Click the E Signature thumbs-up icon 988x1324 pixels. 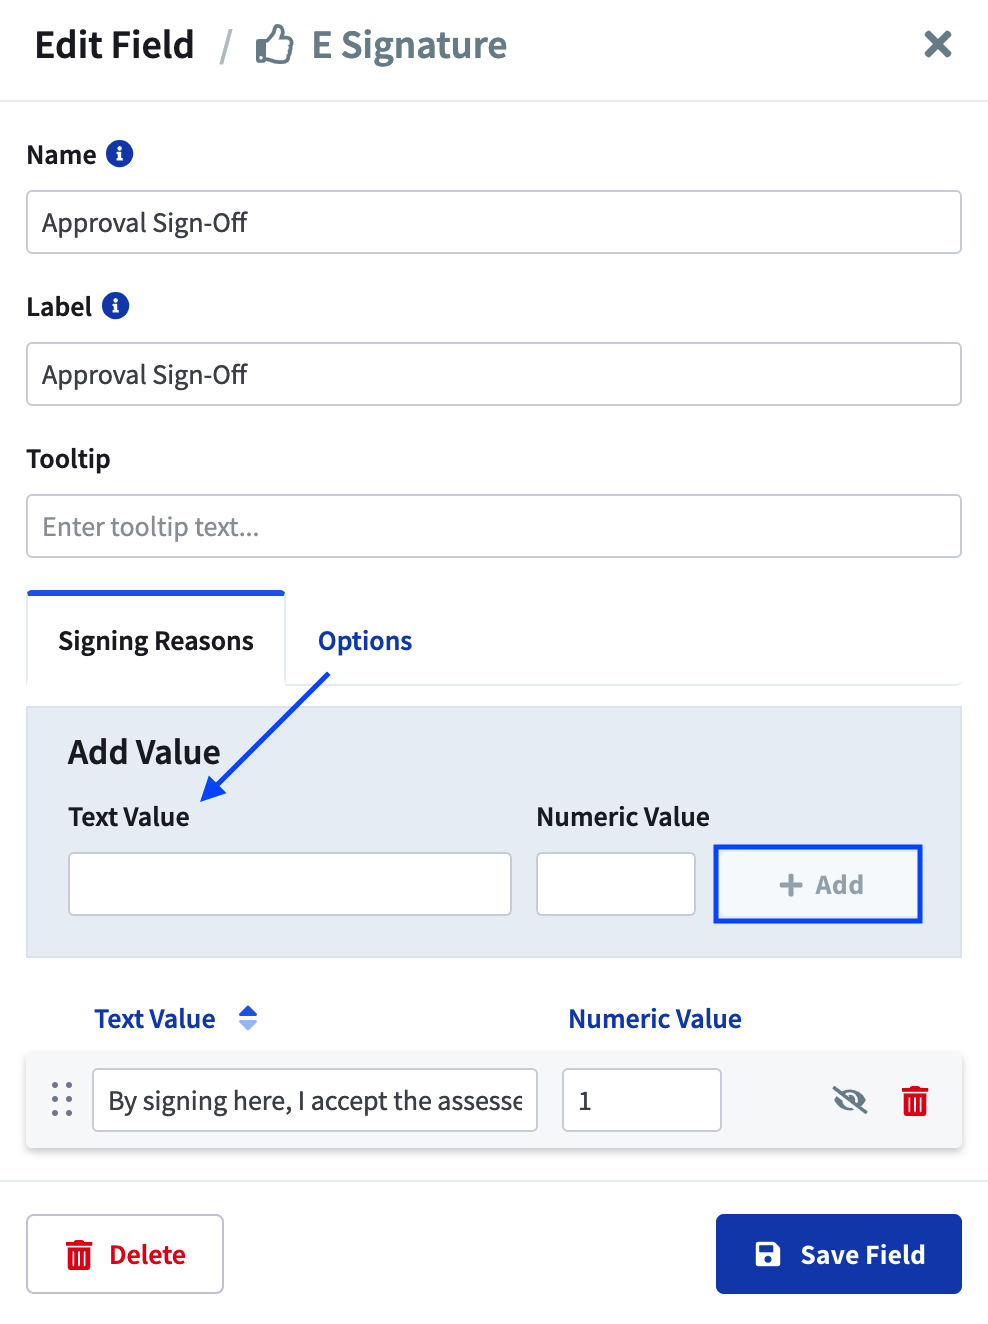click(274, 45)
